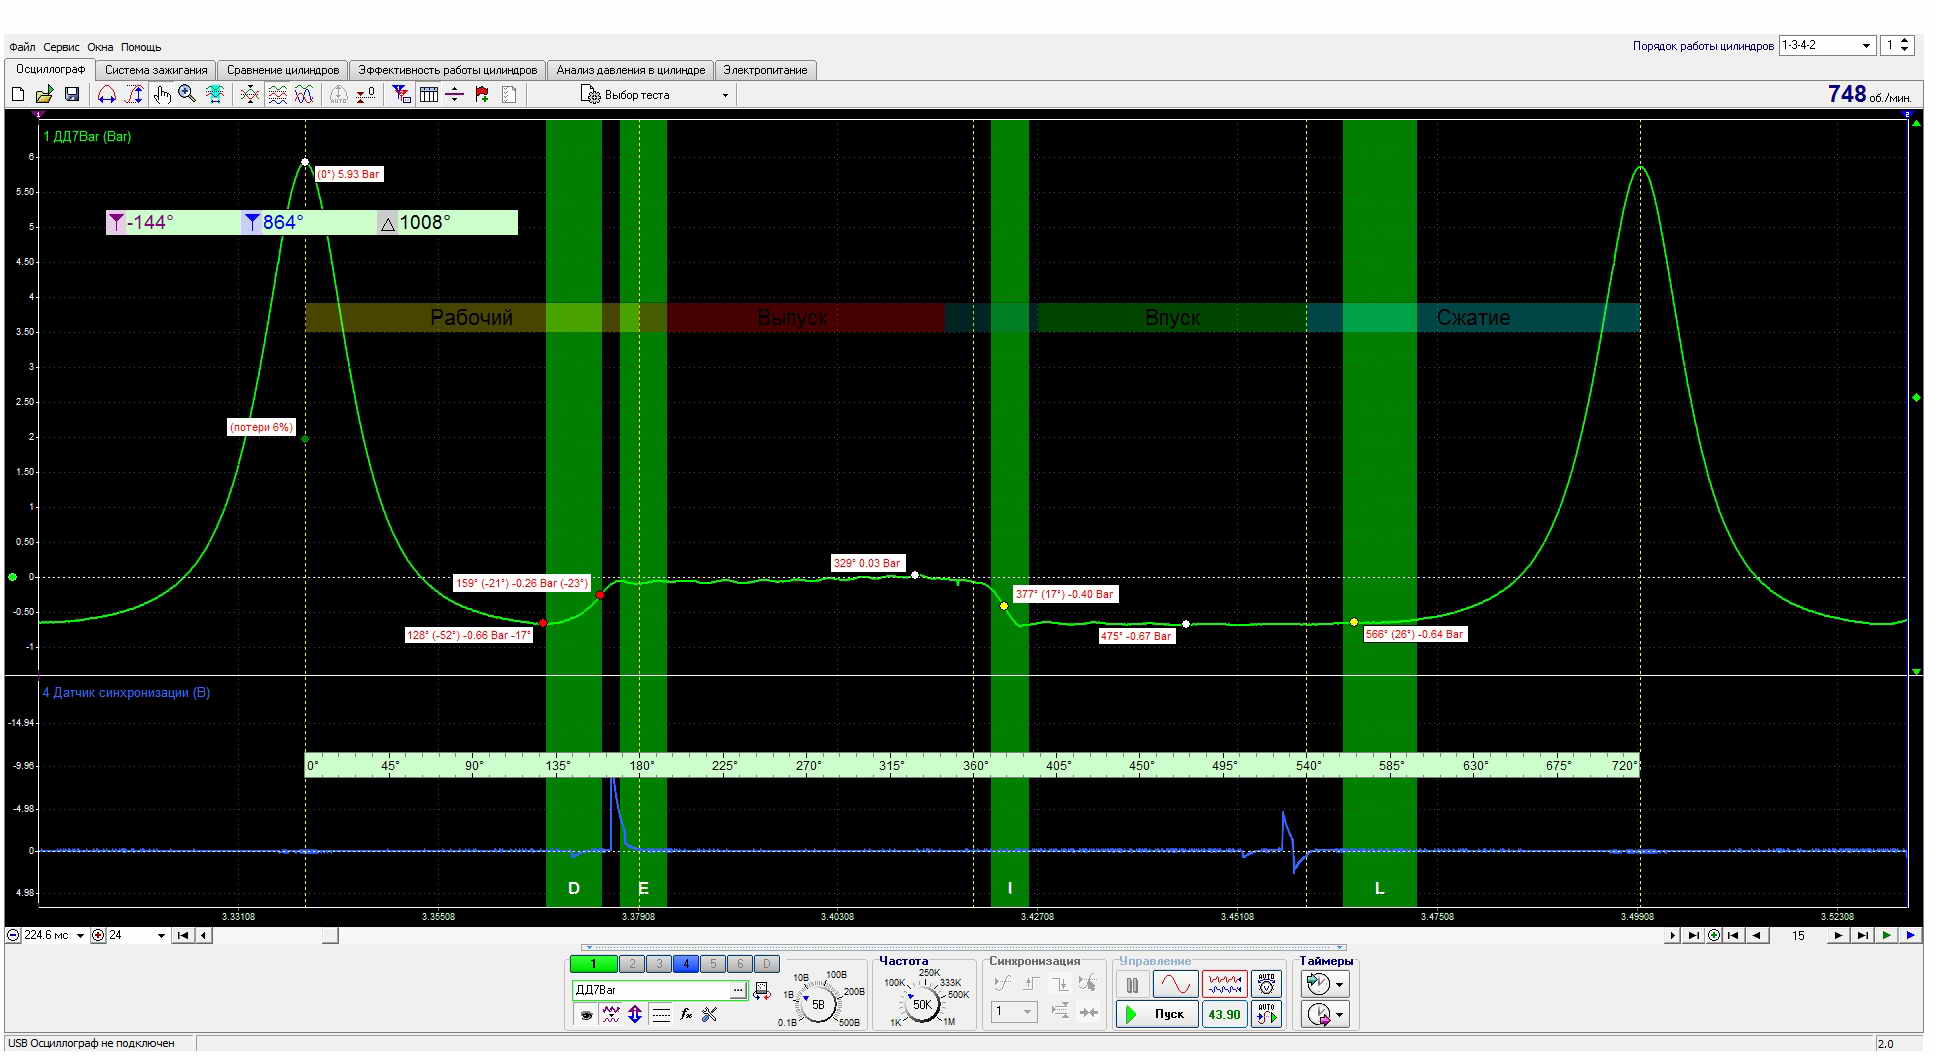
Task: Toggle channel 4 blue button
Action: 686,964
